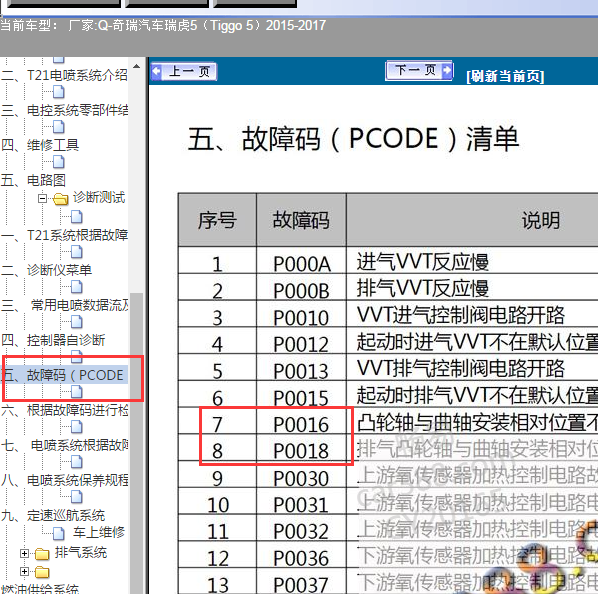Click scroll-up arrow of tree panel scrollbar

click(x=136, y=66)
